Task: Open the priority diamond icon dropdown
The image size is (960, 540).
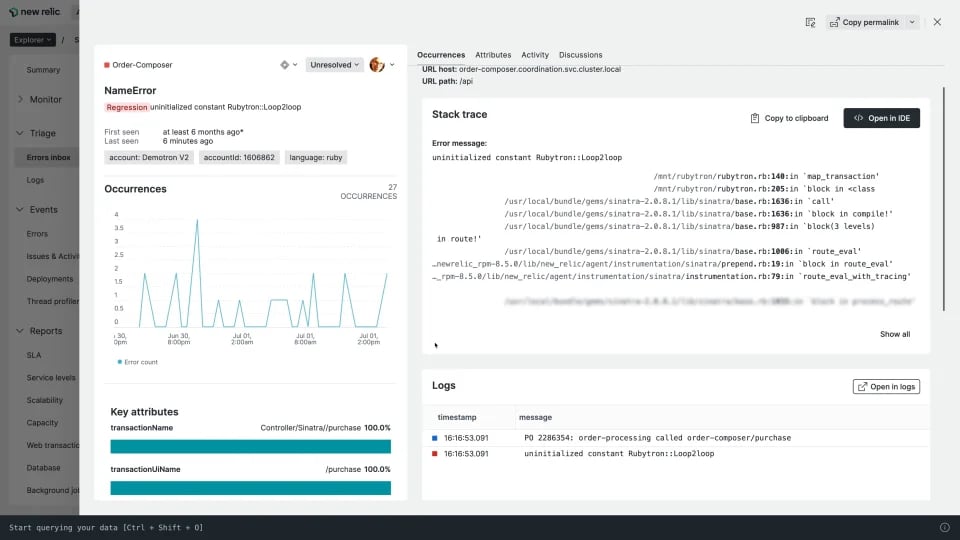Action: [x=288, y=65]
